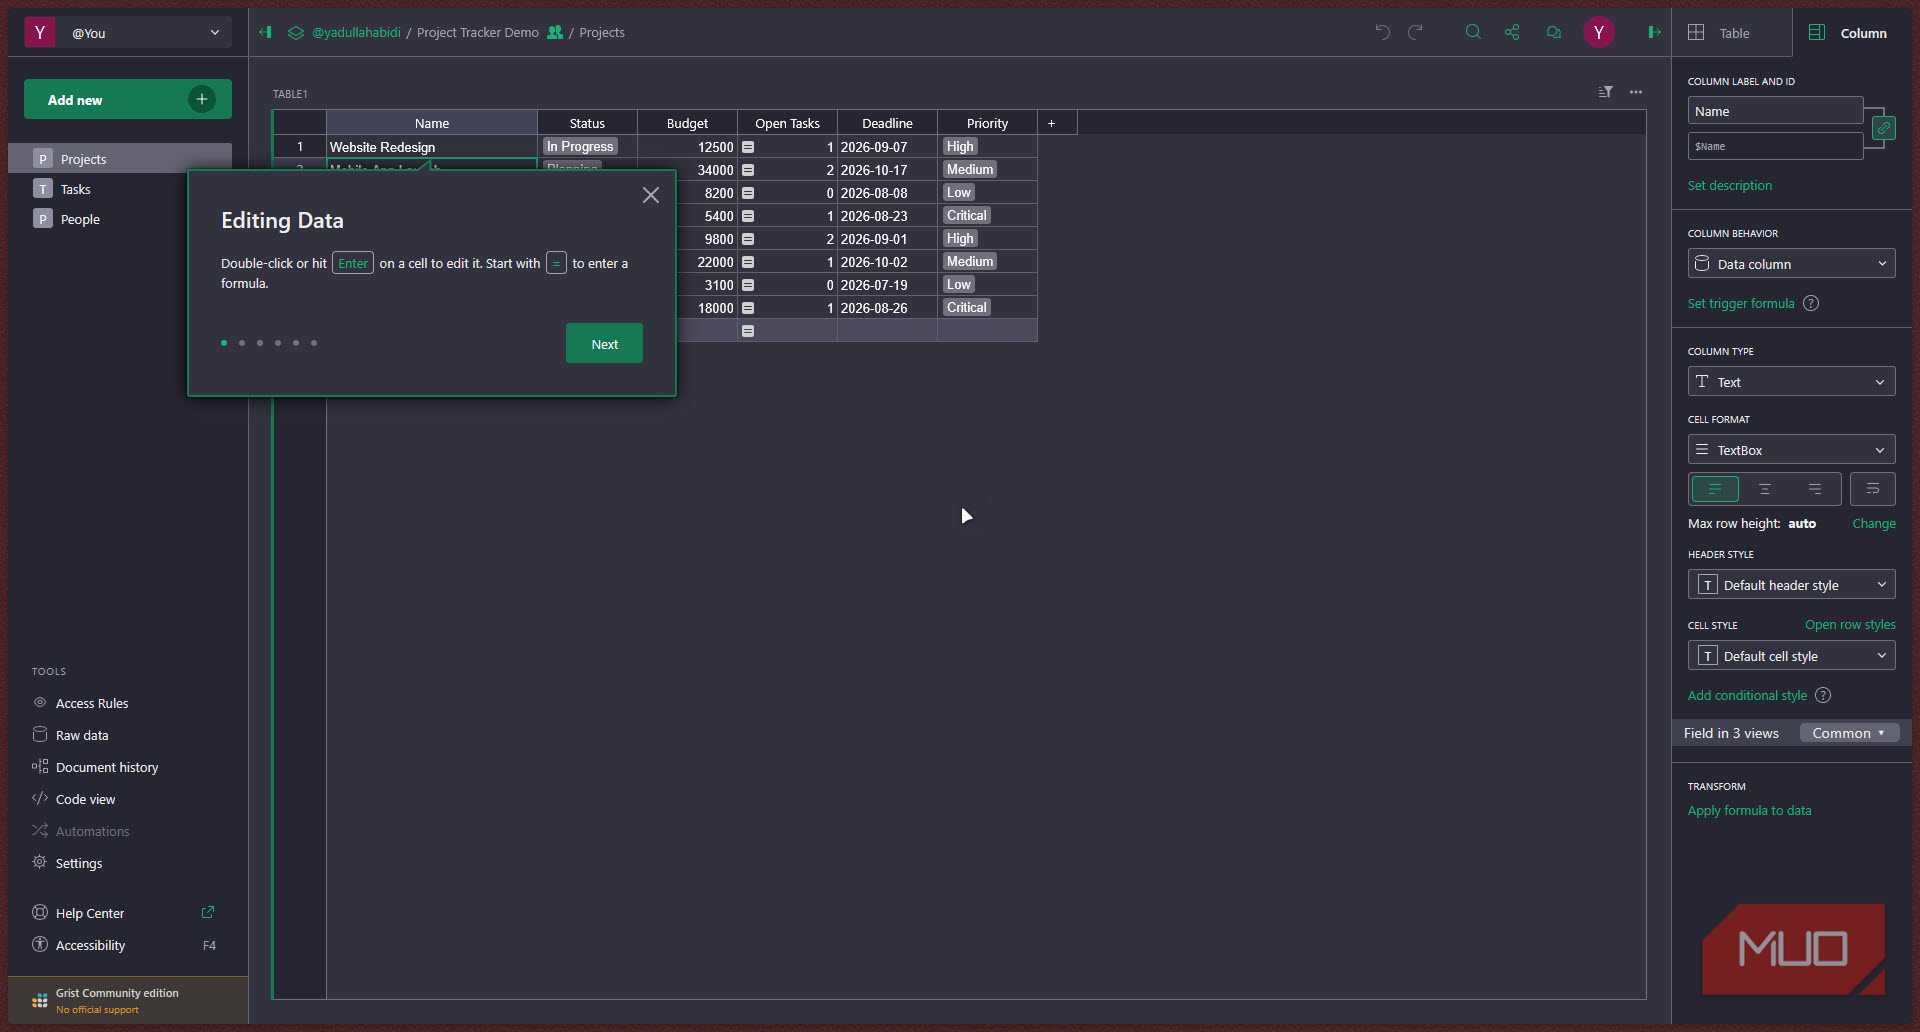The image size is (1920, 1032).
Task: Click @yadullahabidi breadcrumb link
Action: 356,32
